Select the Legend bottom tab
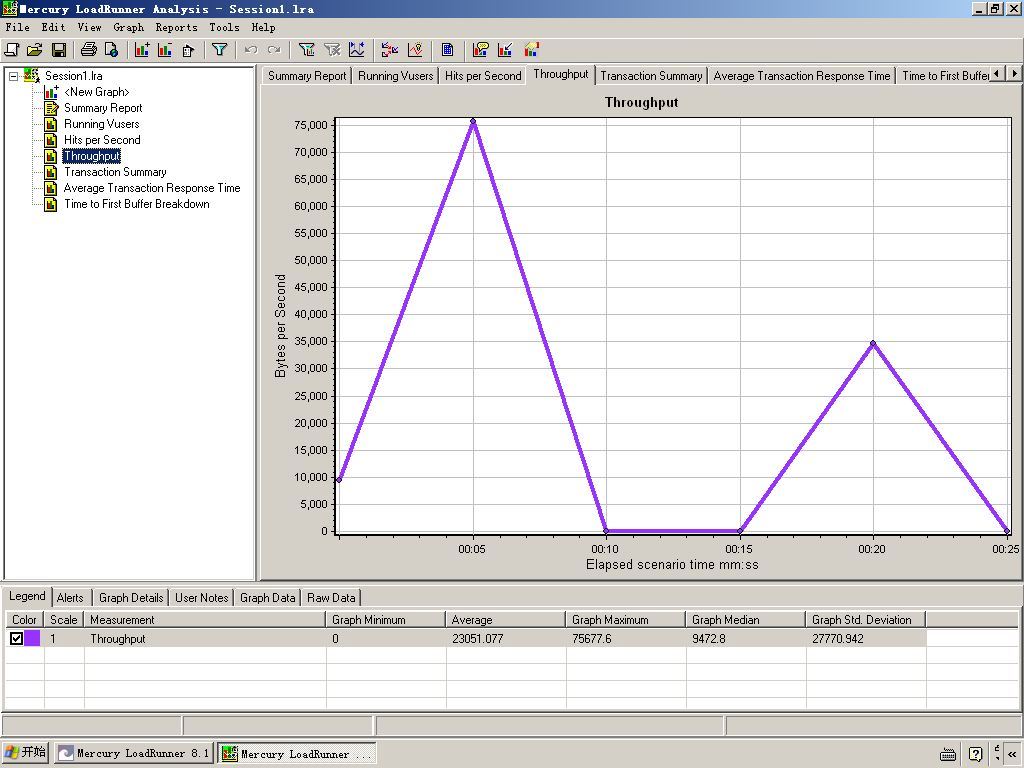 [x=27, y=596]
